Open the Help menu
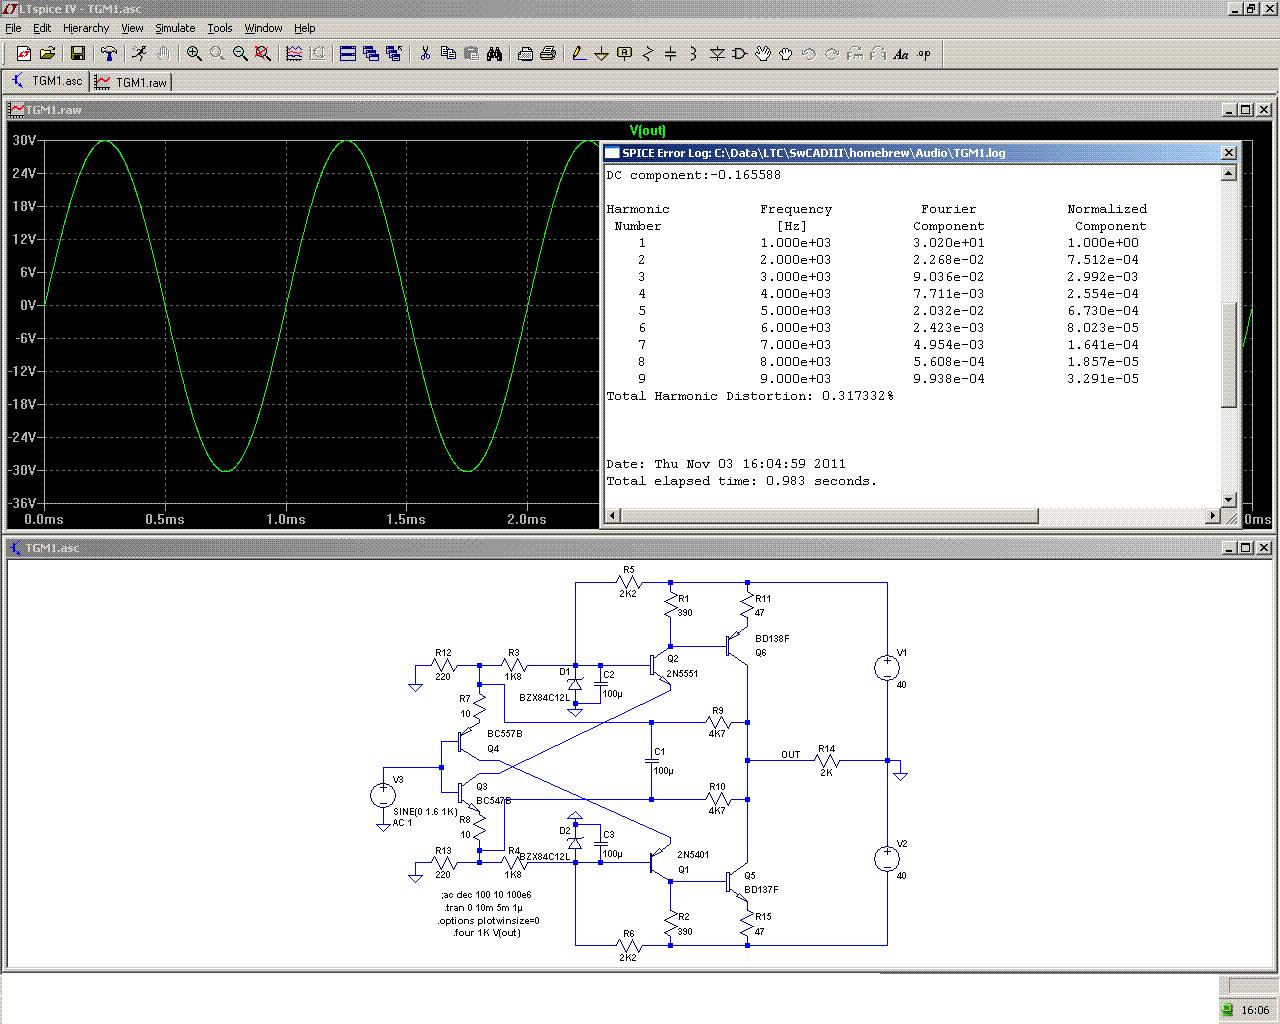 click(305, 28)
